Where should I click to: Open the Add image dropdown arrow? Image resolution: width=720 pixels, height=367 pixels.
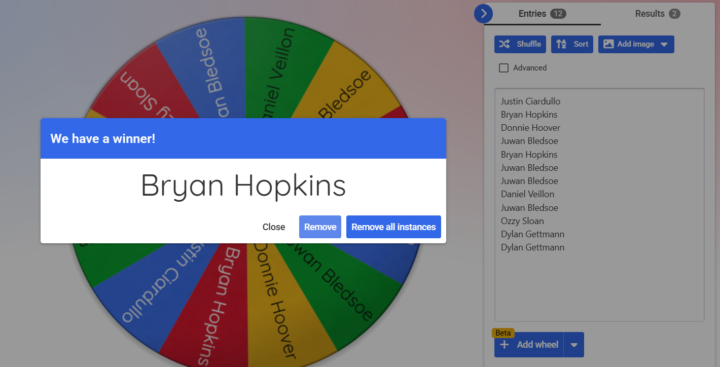click(x=664, y=45)
